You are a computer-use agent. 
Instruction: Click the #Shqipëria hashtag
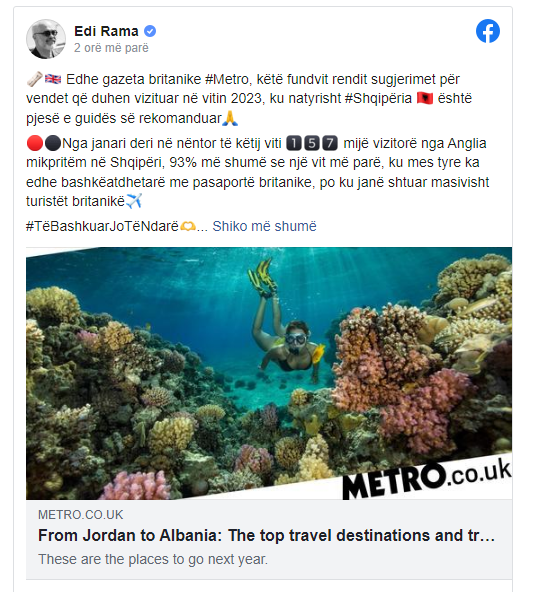point(378,99)
